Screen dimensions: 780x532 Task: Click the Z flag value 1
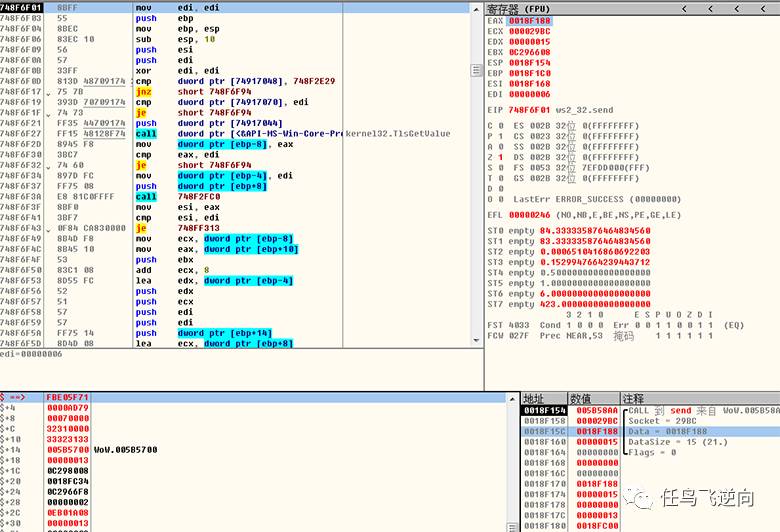[x=500, y=157]
